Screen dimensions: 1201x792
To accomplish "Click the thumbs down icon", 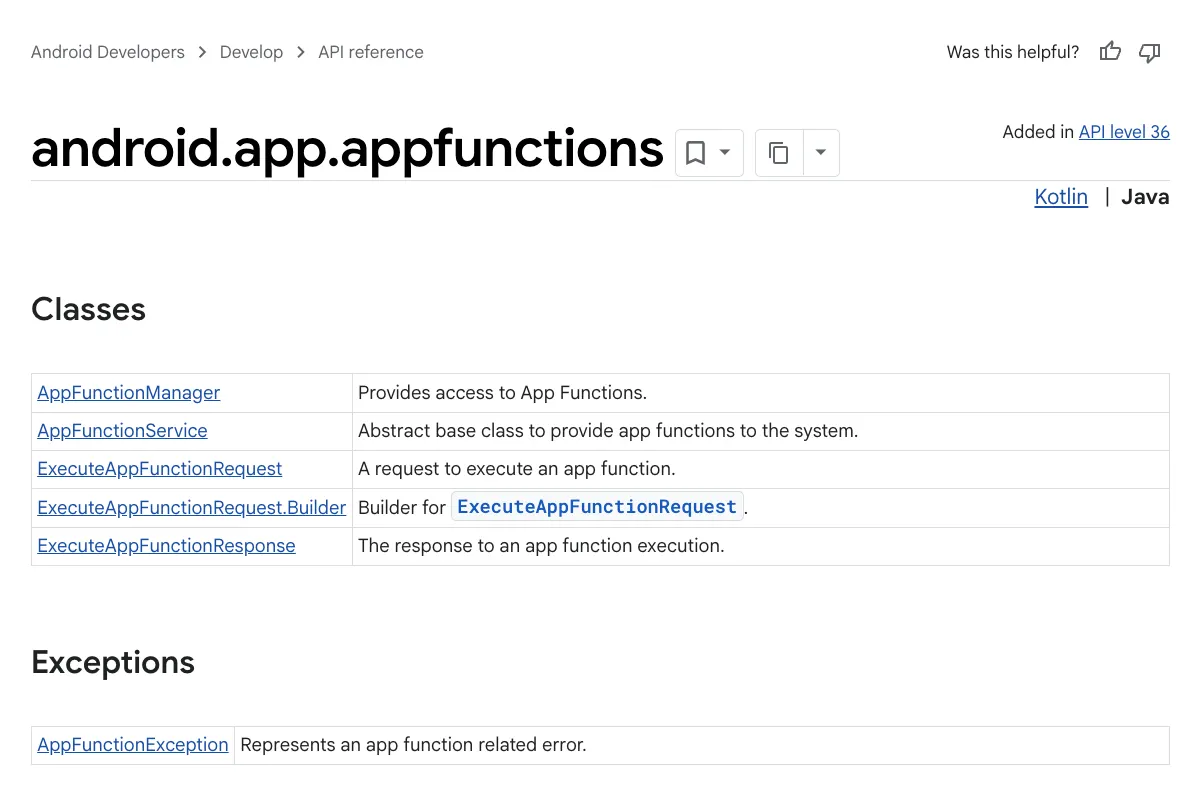I will (x=1150, y=52).
